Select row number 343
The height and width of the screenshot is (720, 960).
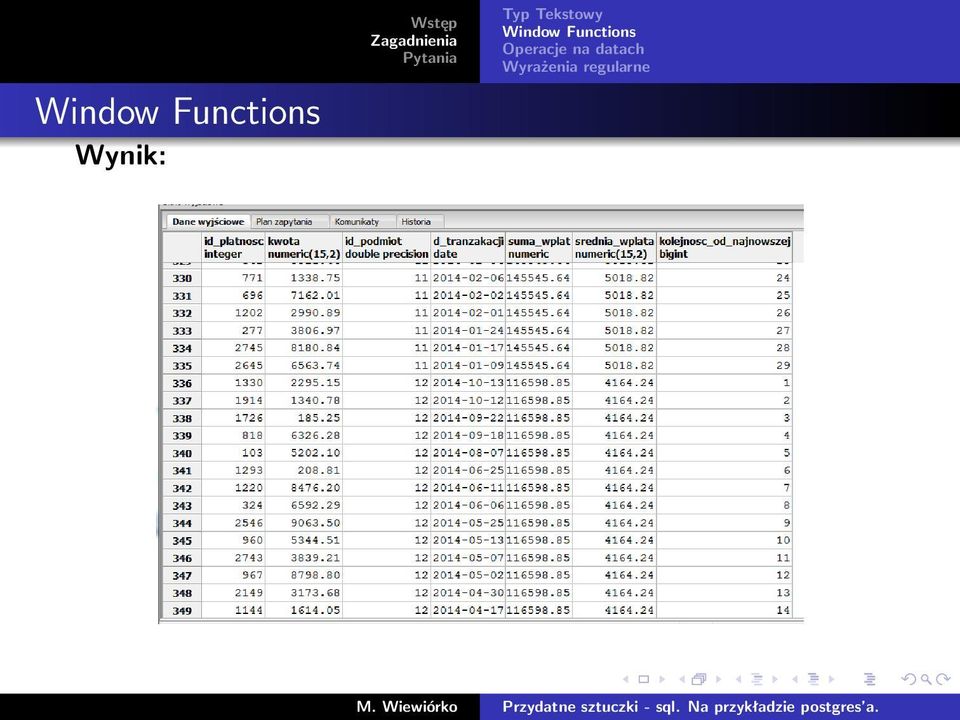pos(182,506)
